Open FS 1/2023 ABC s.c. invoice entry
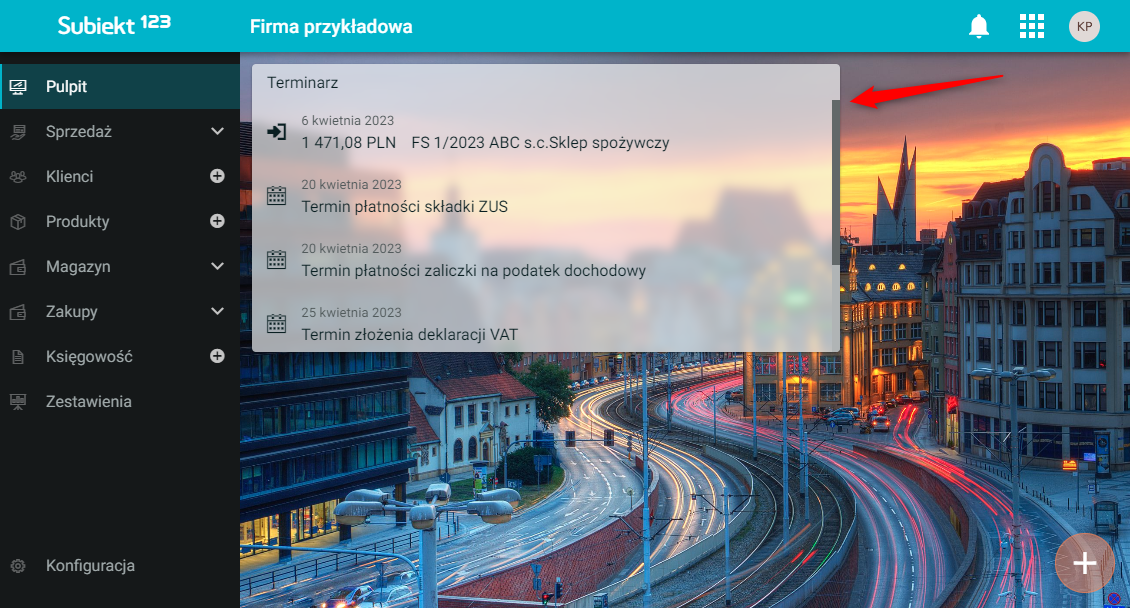1130x608 pixels. pos(542,133)
